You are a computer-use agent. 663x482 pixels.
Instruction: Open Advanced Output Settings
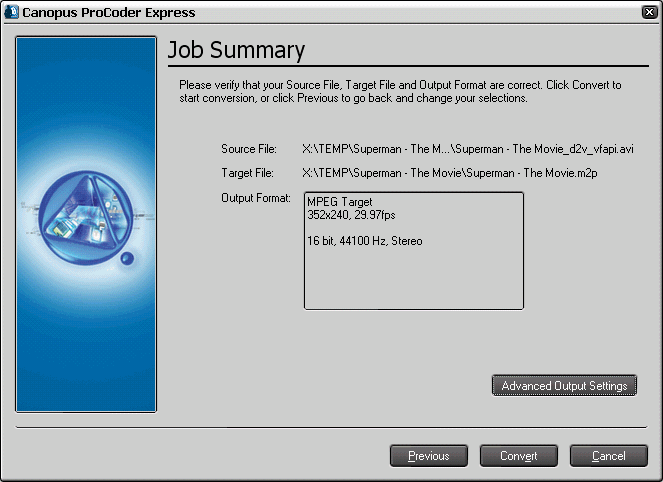click(564, 386)
